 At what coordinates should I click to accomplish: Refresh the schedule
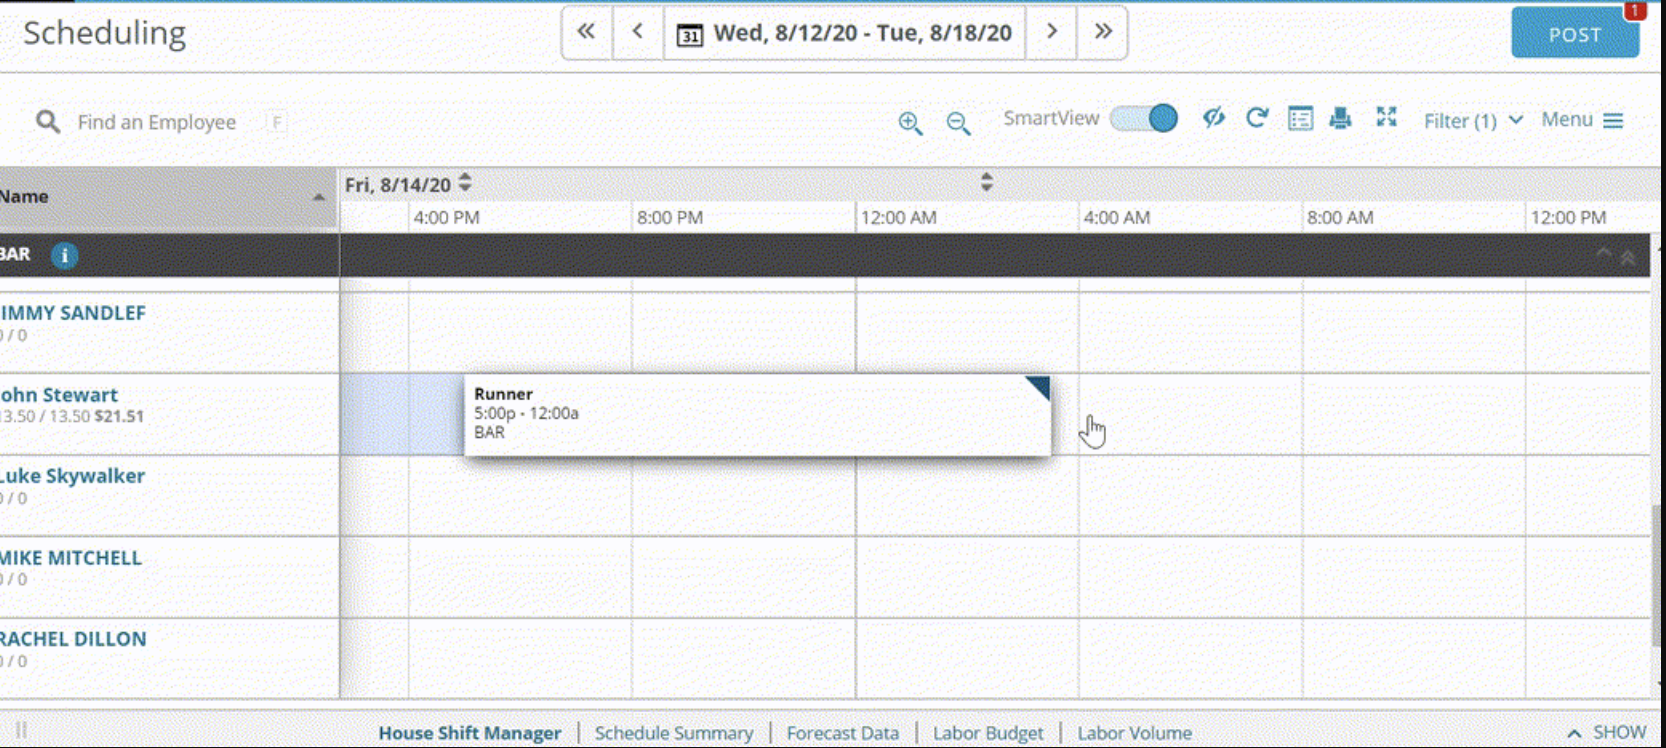[1257, 118]
